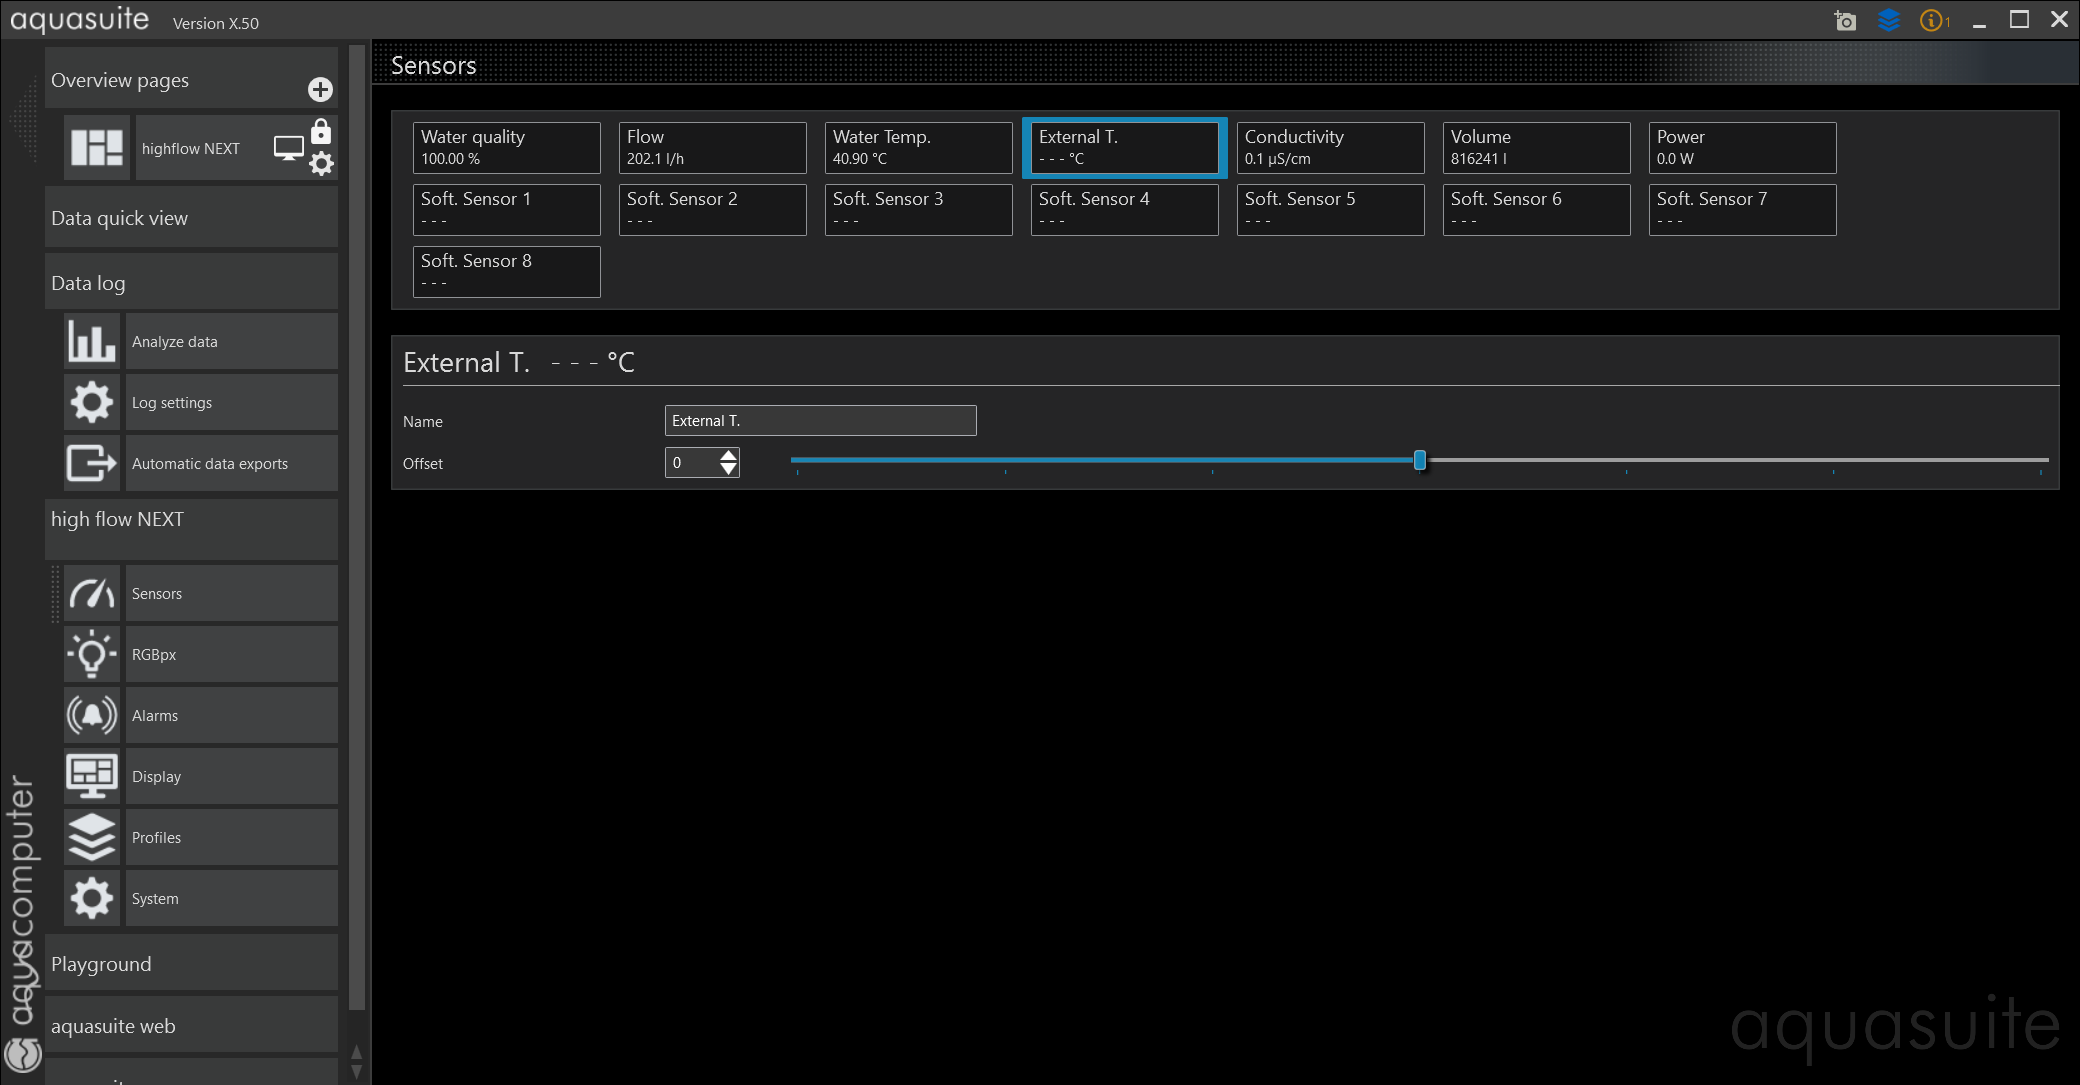The height and width of the screenshot is (1085, 2080).
Task: Click the desktop monitor icon on highflow NEXT
Action: pyautogui.click(x=288, y=148)
